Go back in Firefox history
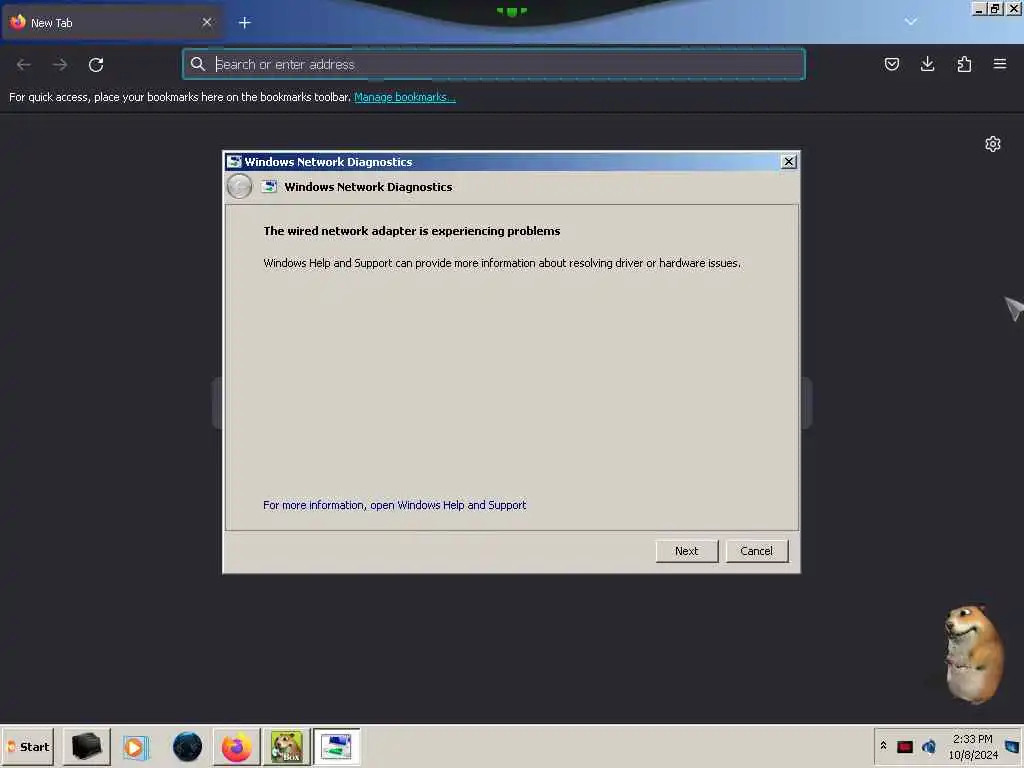Screen dimensions: 1024x768 click(24, 65)
